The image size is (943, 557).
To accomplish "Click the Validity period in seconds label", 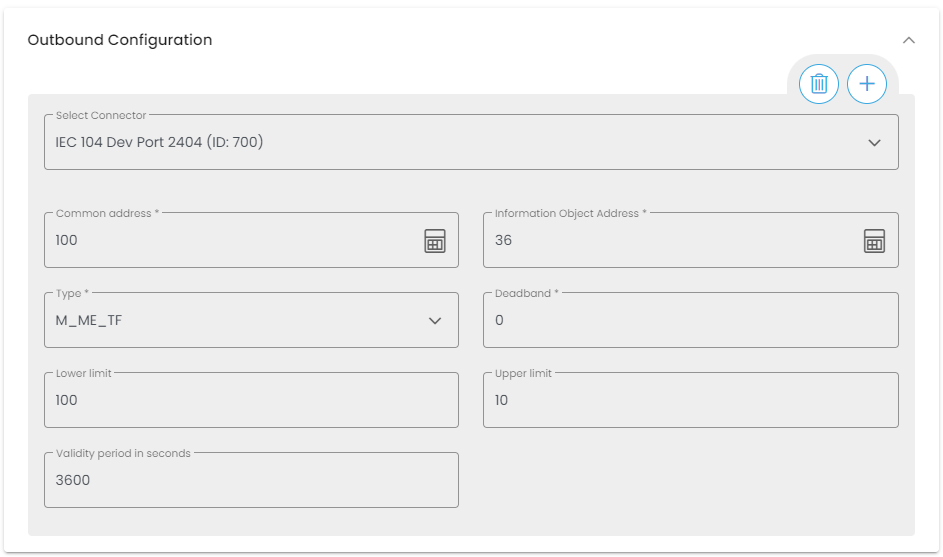I will coord(123,453).
